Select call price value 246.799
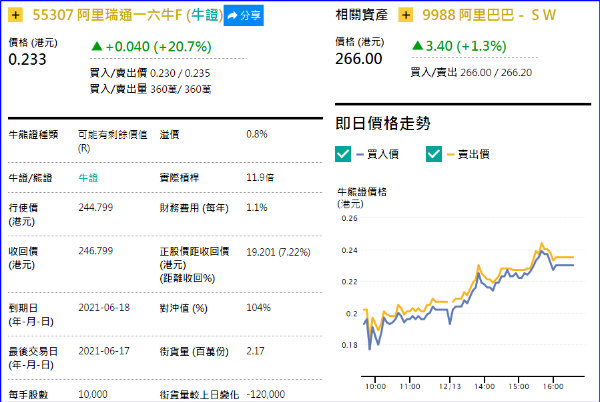The height and width of the screenshot is (402, 600). [x=96, y=251]
